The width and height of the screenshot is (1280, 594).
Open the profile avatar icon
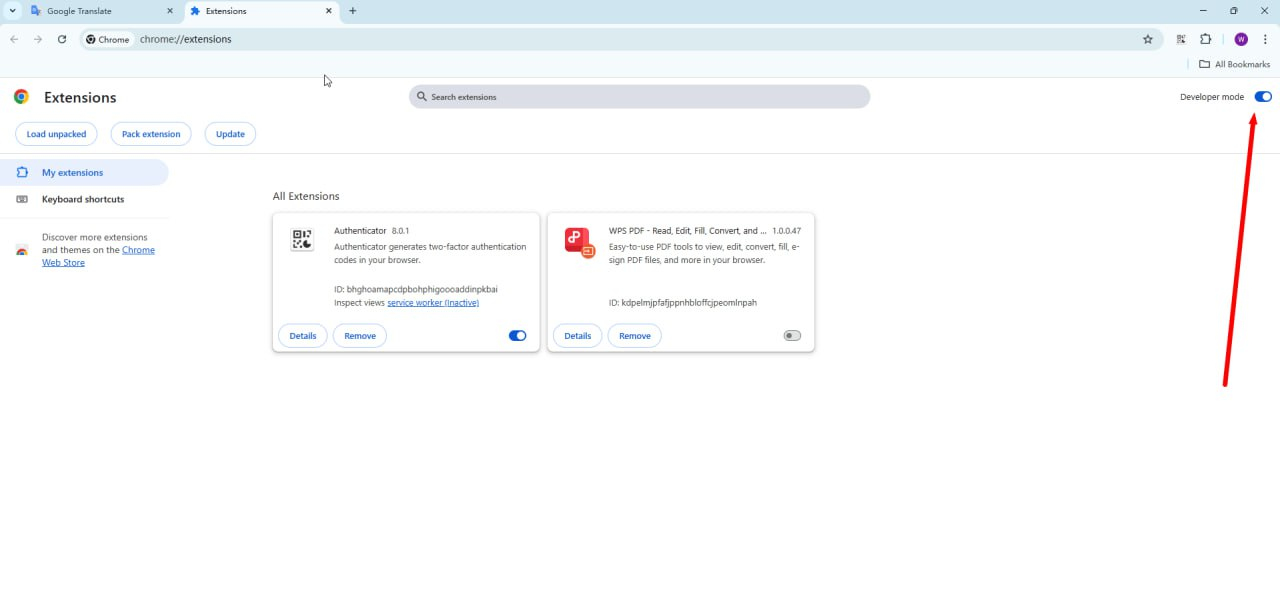tap(1241, 39)
